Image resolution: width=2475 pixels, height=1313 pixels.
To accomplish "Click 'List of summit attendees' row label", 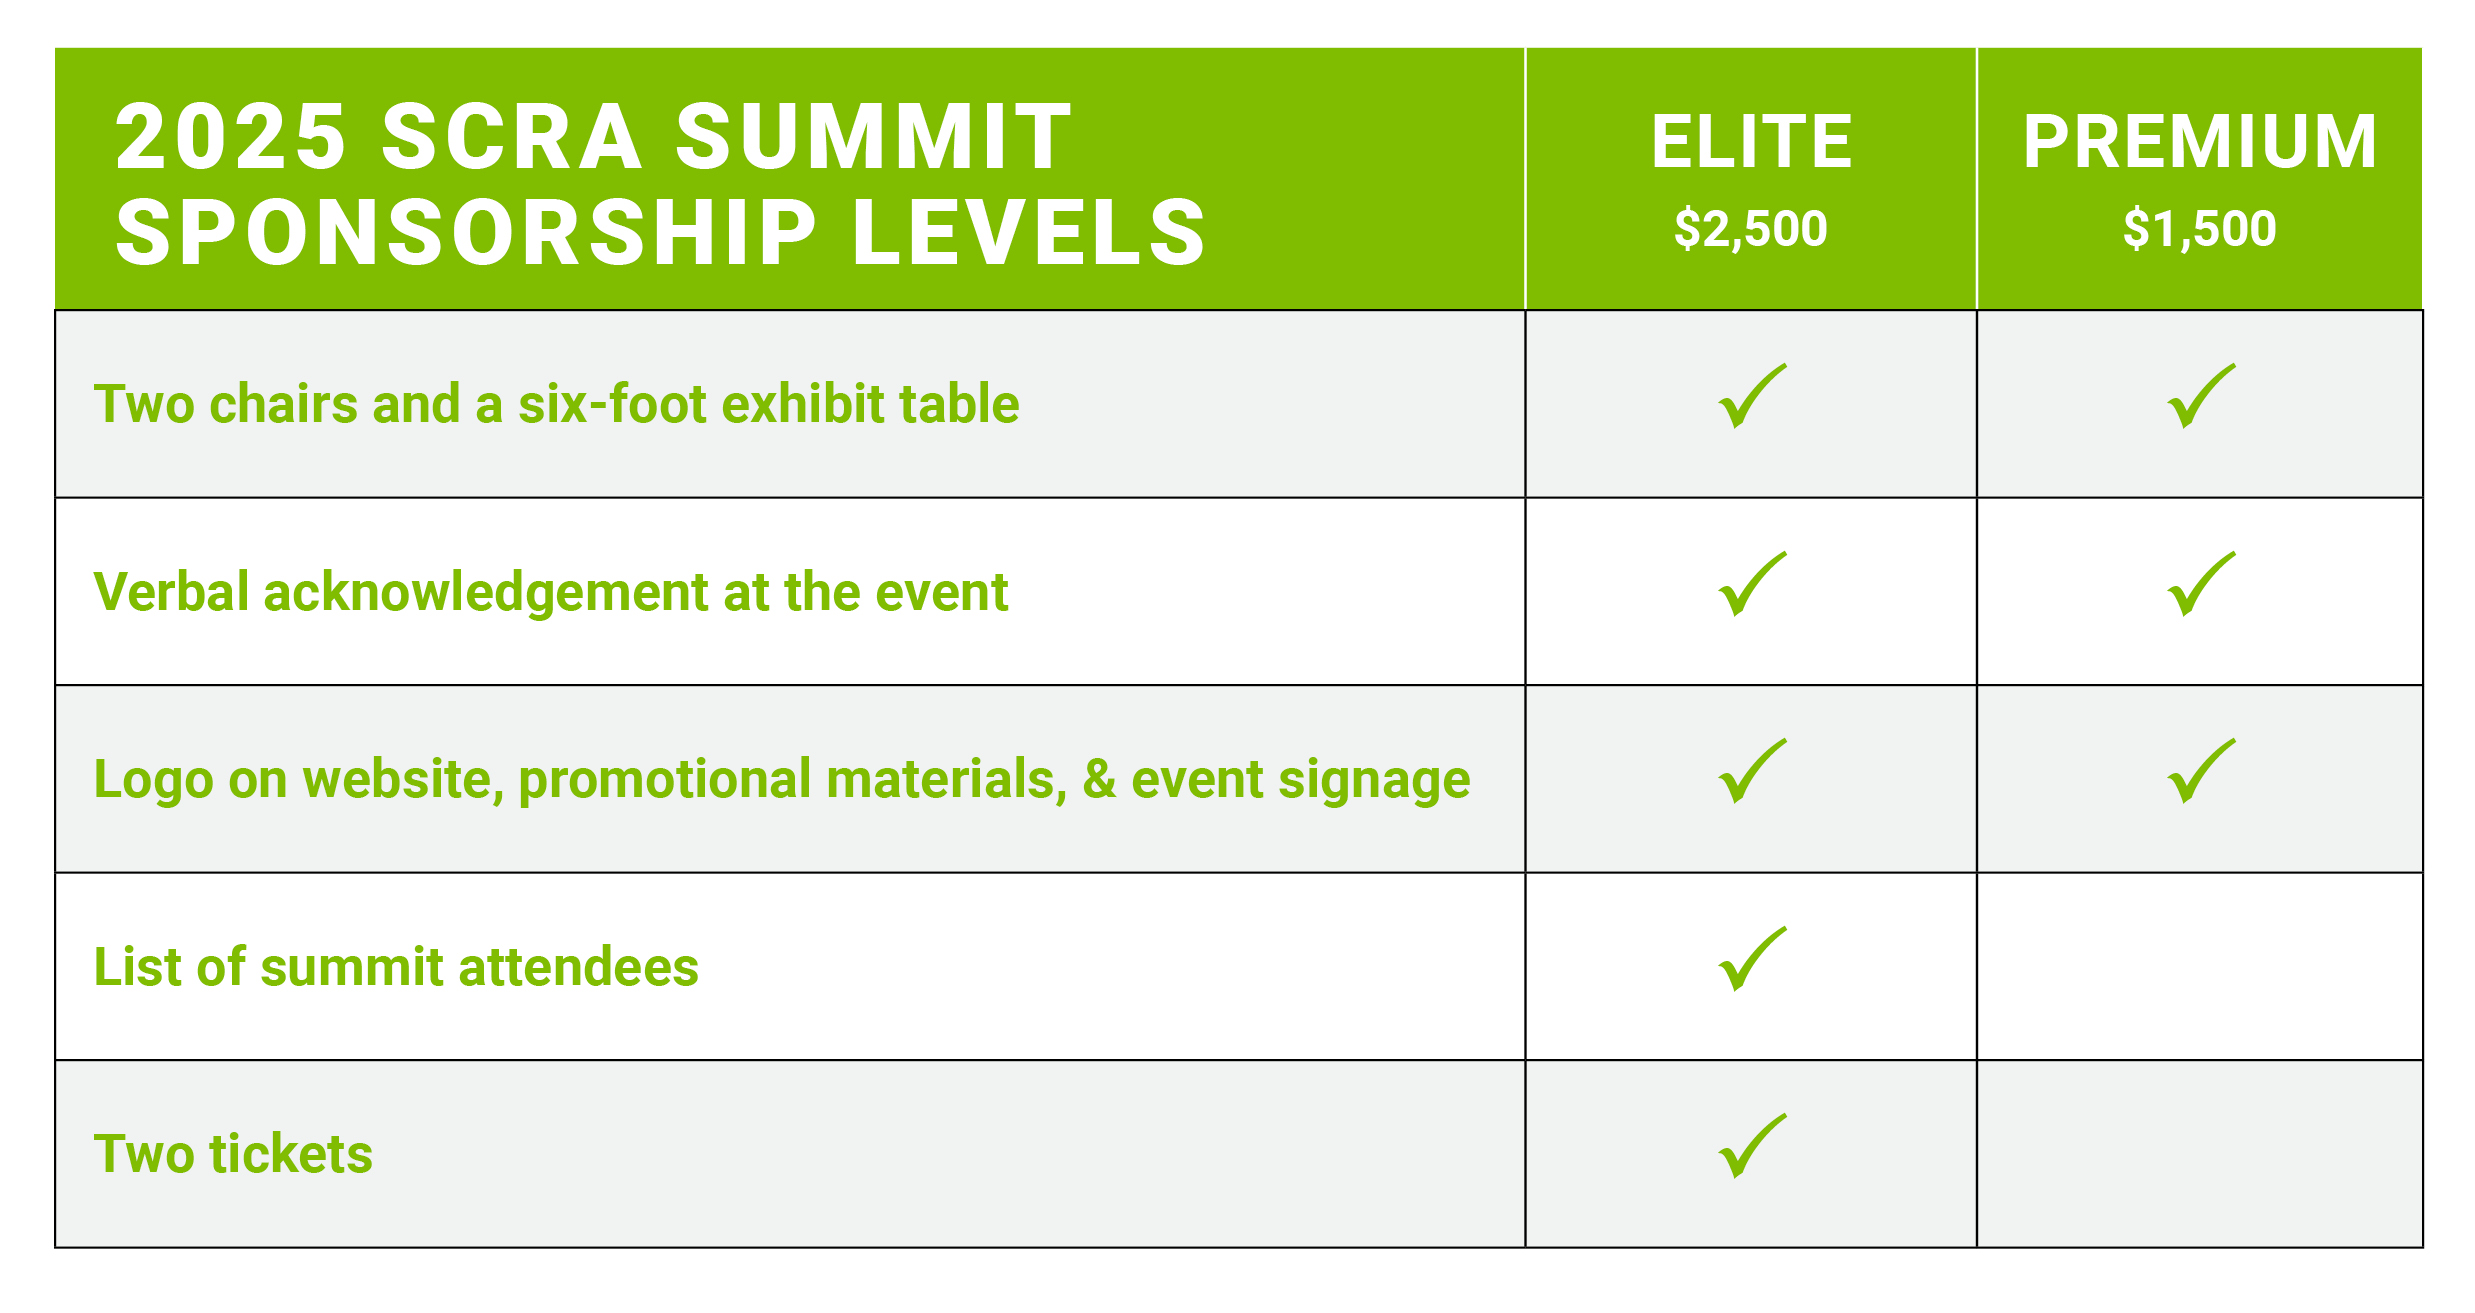I will pyautogui.click(x=396, y=967).
